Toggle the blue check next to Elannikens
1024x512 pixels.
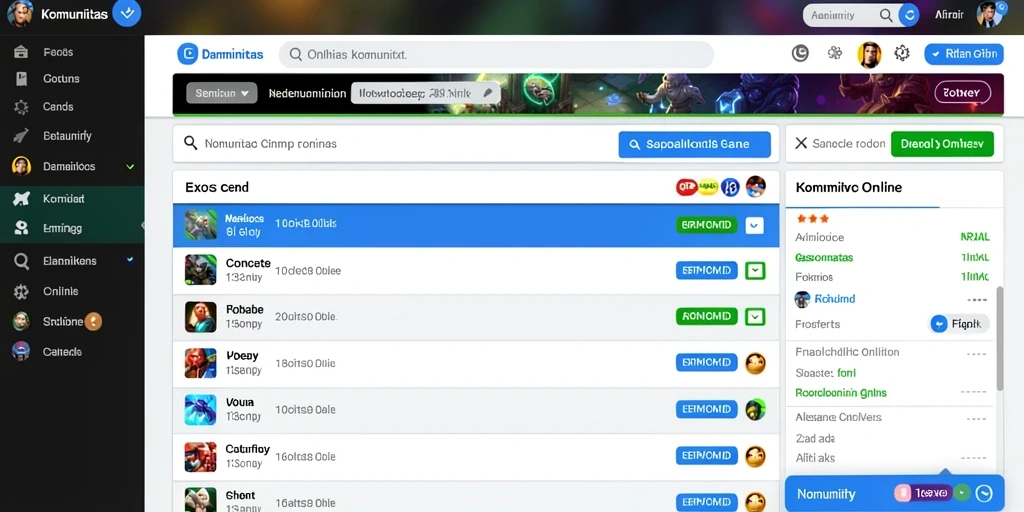[130, 260]
